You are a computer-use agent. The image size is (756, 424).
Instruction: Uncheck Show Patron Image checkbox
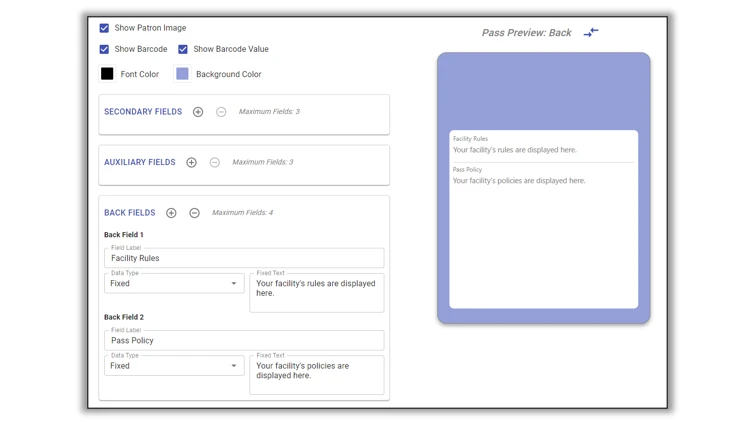(104, 28)
